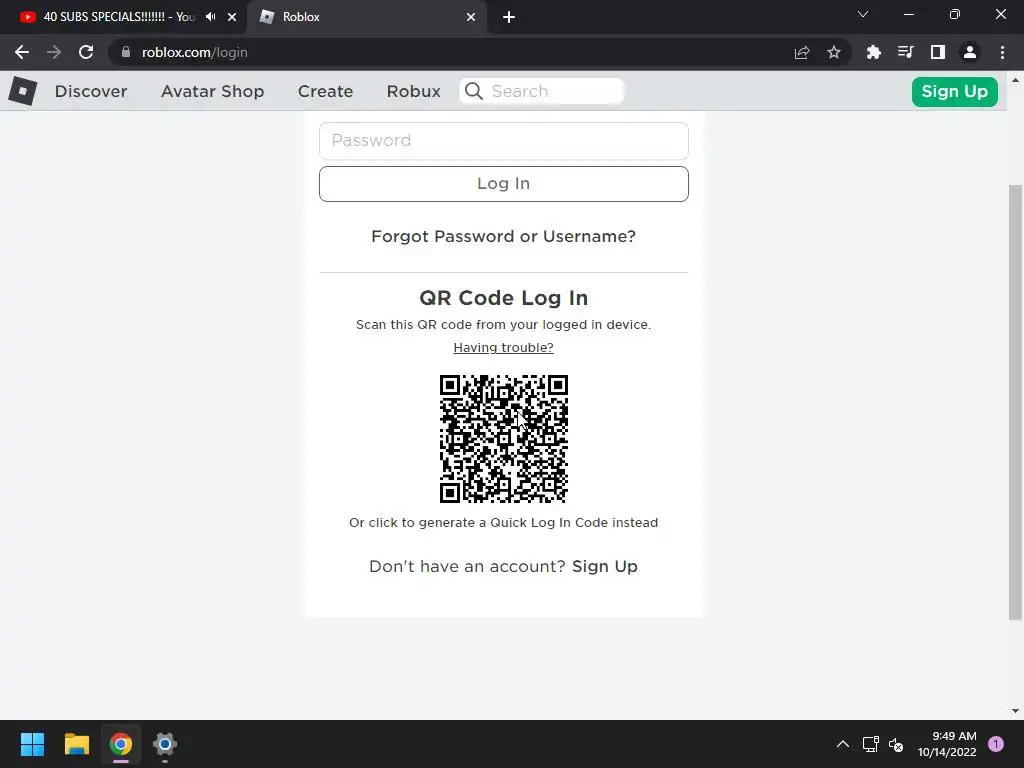The width and height of the screenshot is (1024, 768).
Task: Open the Chrome profile icon
Action: point(970,52)
